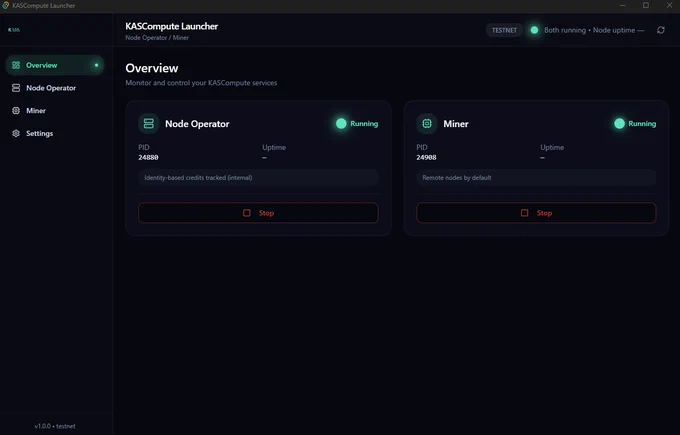This screenshot has height=435, width=680.
Task: Click the Miner card chip icon
Action: pos(427,124)
